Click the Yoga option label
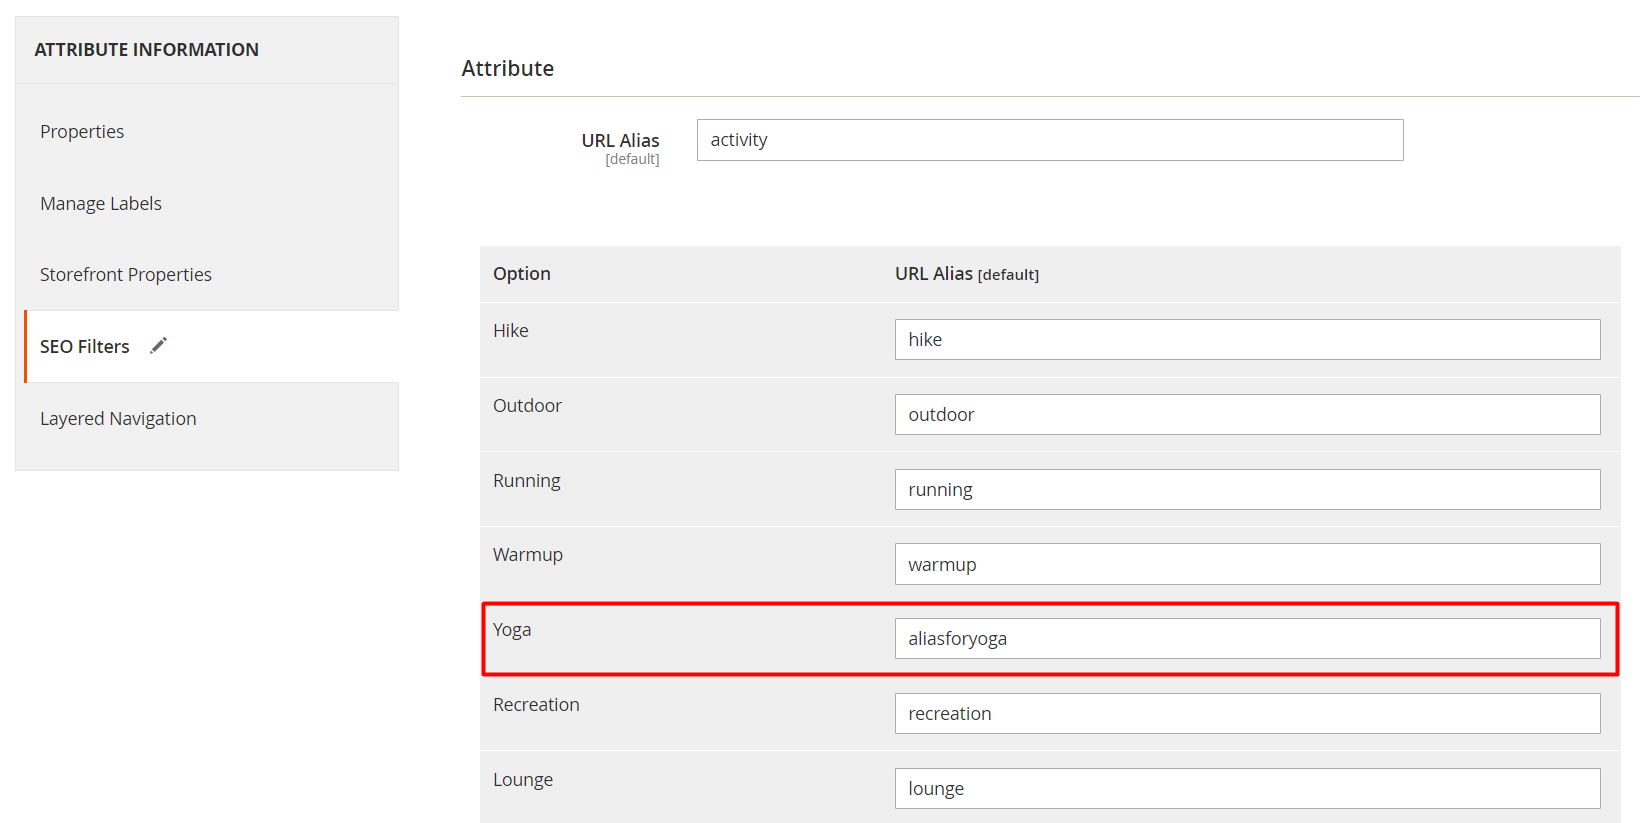Screen dimensions: 1644x823 tap(512, 630)
